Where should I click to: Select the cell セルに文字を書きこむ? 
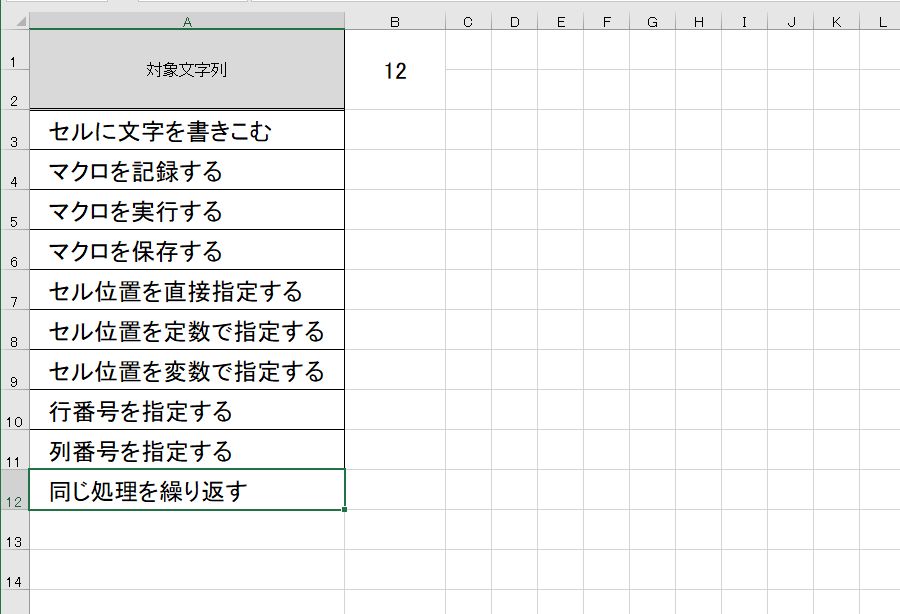(187, 130)
